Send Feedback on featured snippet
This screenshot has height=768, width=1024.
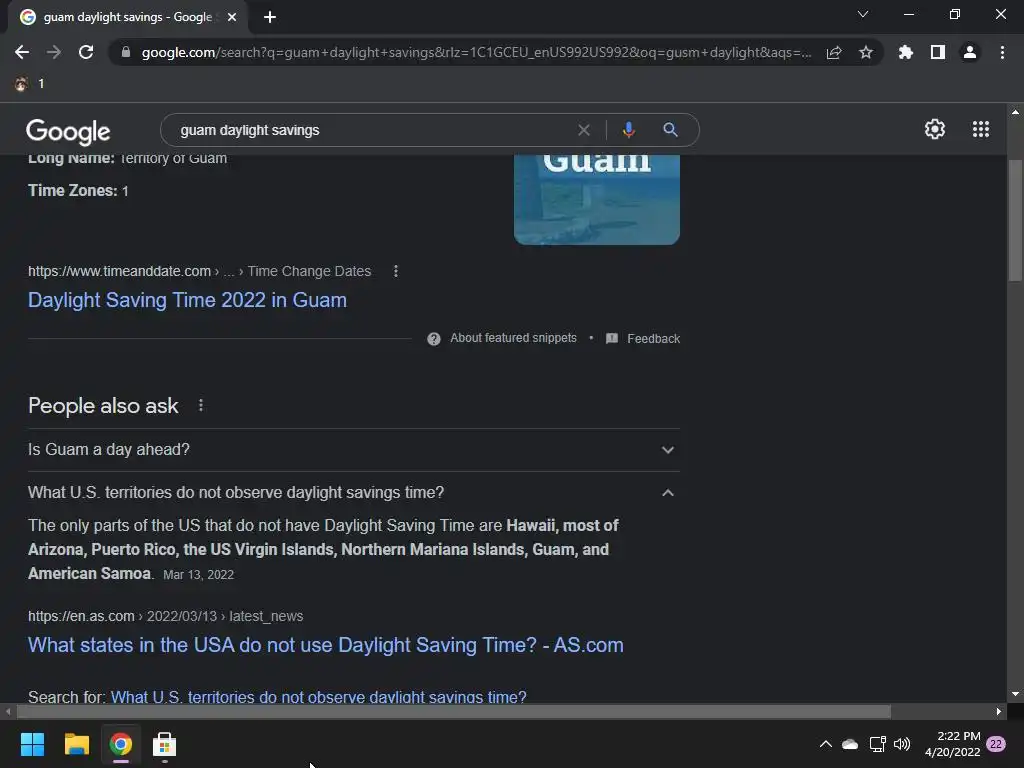[643, 338]
